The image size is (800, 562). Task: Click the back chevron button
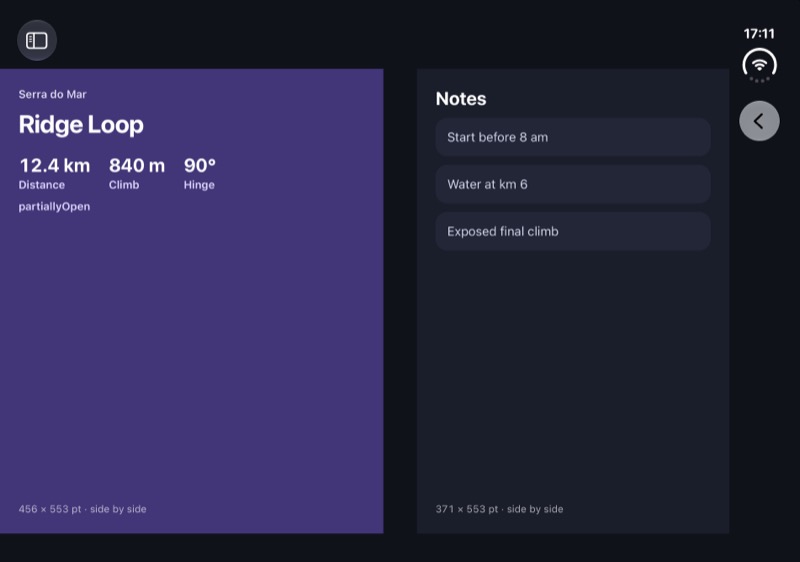click(x=759, y=121)
